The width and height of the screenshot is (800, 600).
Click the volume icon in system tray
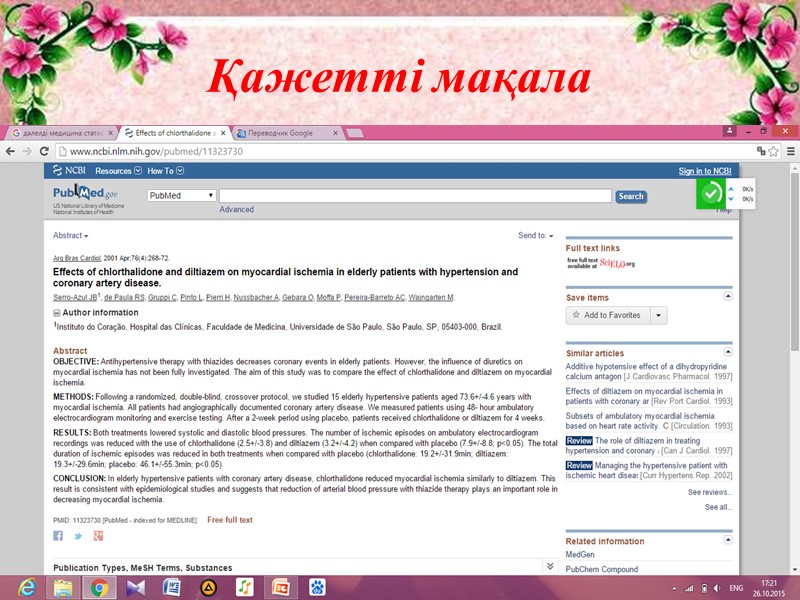[x=717, y=588]
